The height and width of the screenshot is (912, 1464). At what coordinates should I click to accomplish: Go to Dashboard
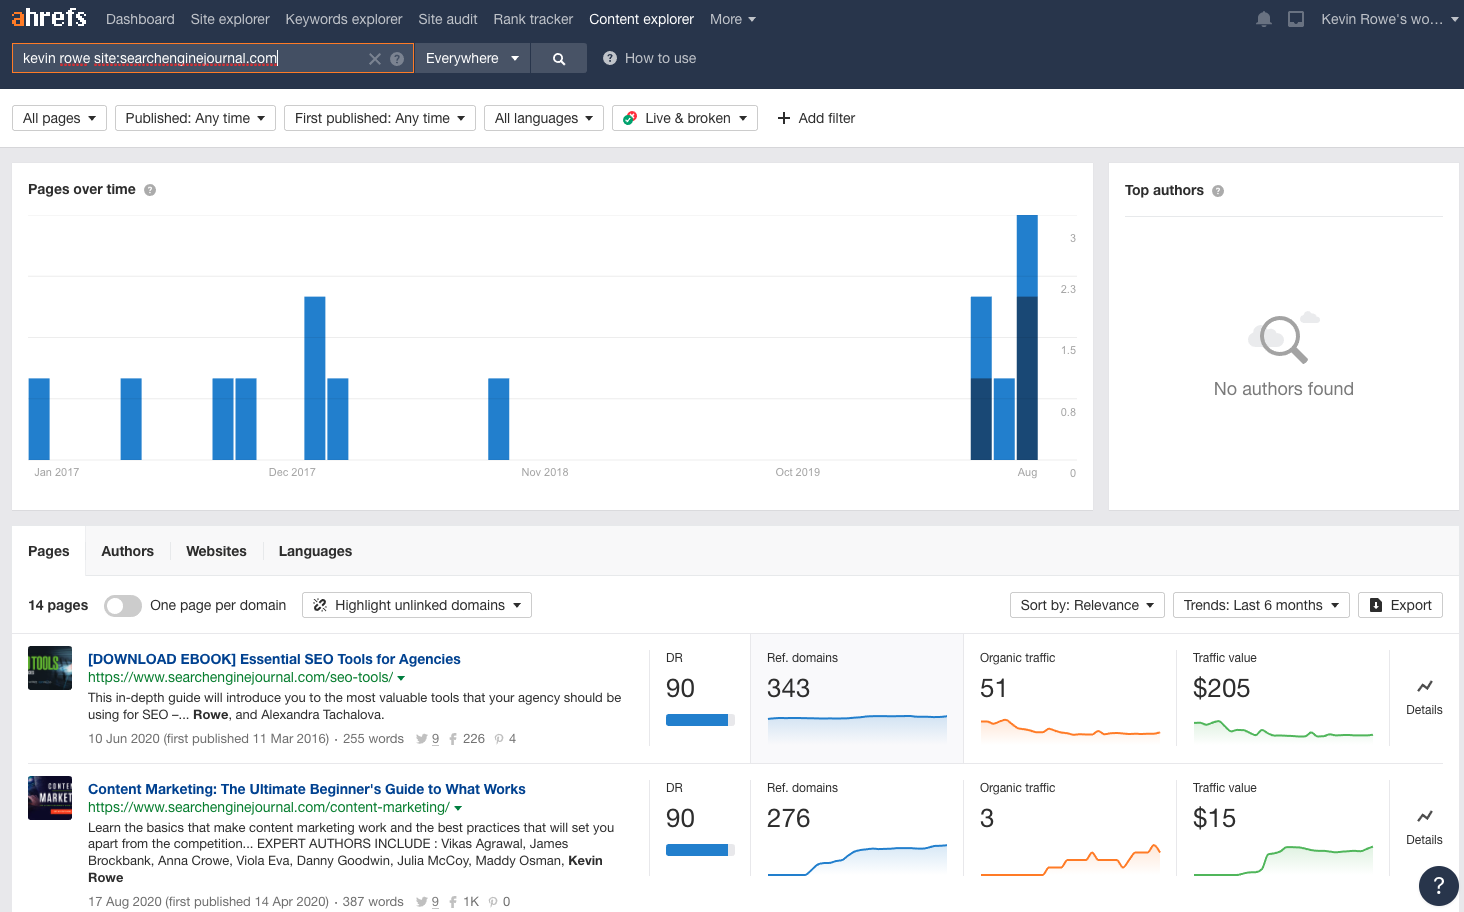[140, 19]
